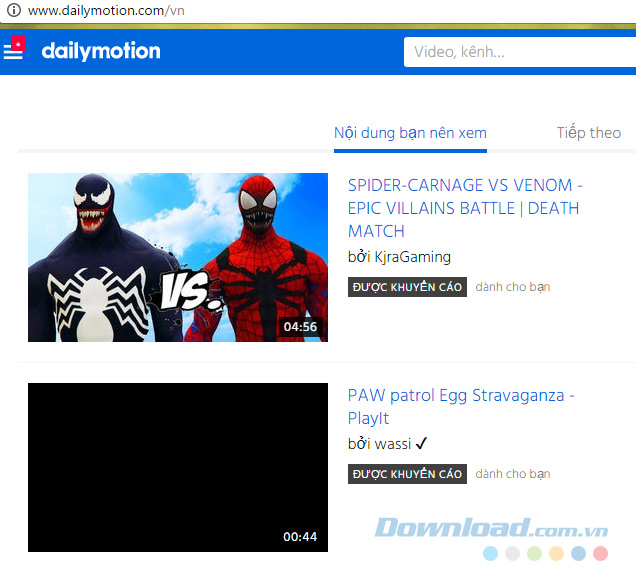Click ĐƯỢC KHUYẾN CÁO badge under KjraGaming

(407, 287)
